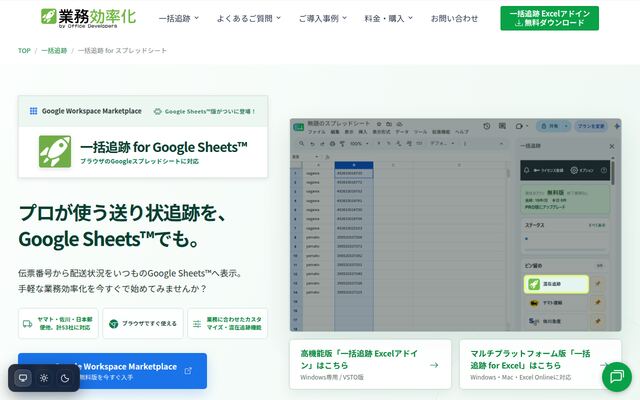Click the Google Sheets™版がついに登場 badge text
The width and height of the screenshot is (640, 400).
tap(210, 111)
